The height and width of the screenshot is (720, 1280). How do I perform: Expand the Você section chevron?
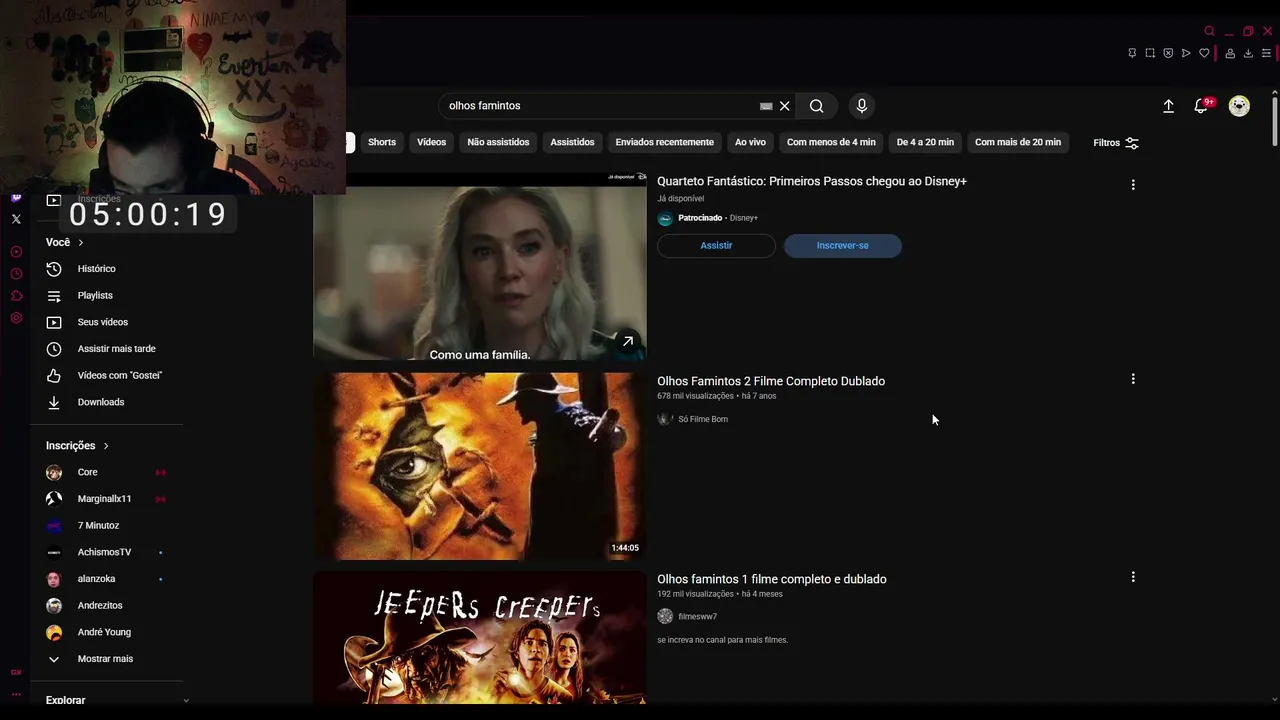click(81, 243)
